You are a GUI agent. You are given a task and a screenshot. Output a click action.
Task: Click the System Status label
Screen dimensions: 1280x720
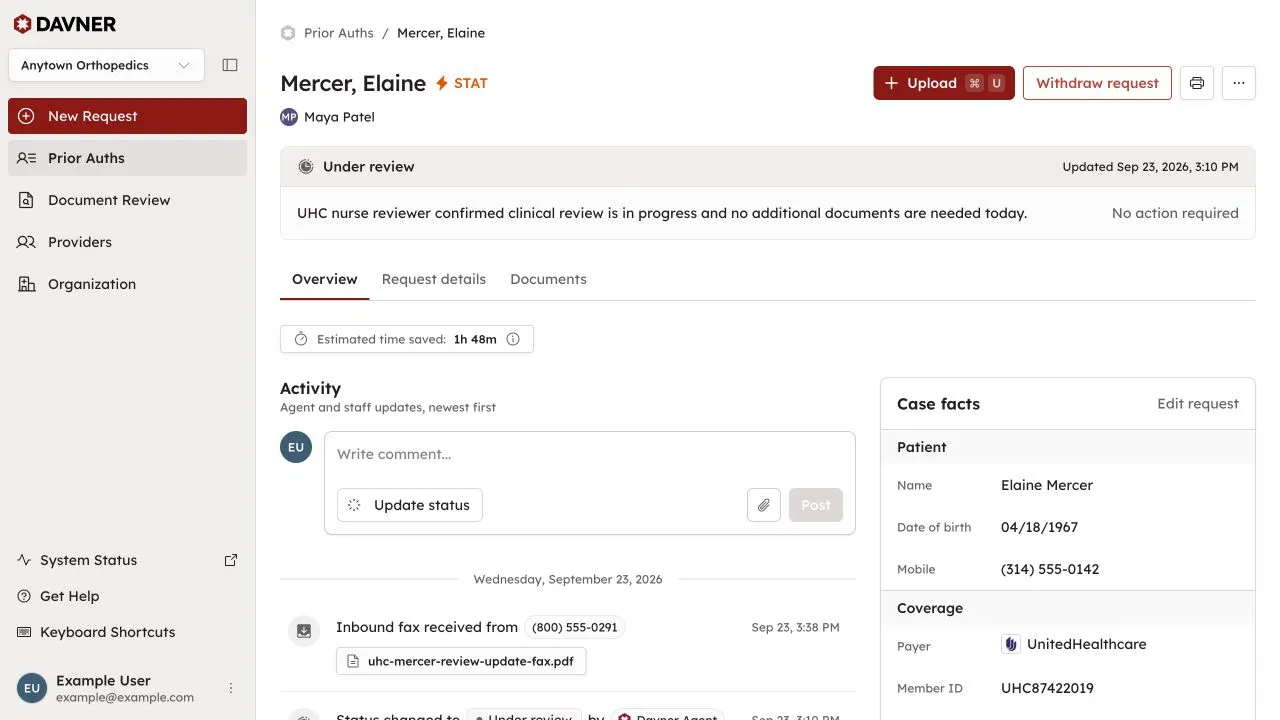[x=88, y=560]
